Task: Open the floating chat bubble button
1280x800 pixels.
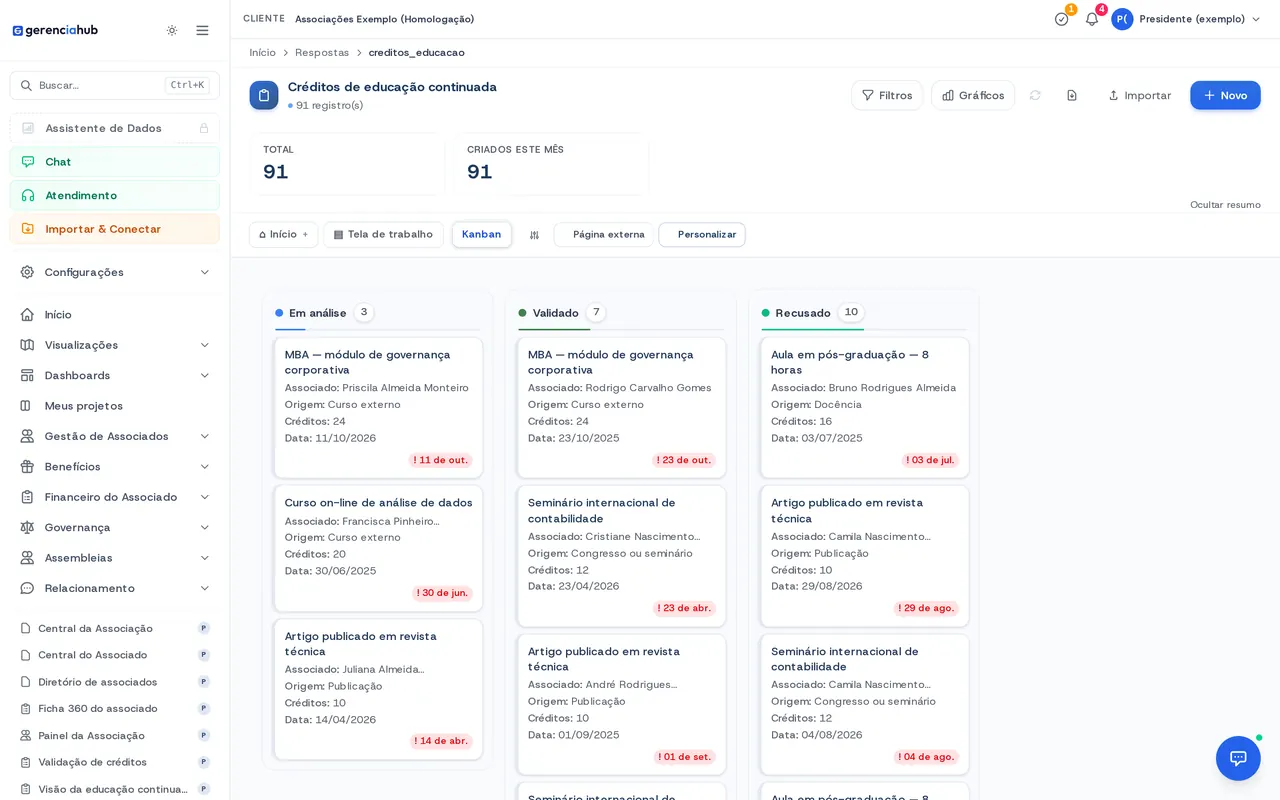Action: click(x=1238, y=758)
